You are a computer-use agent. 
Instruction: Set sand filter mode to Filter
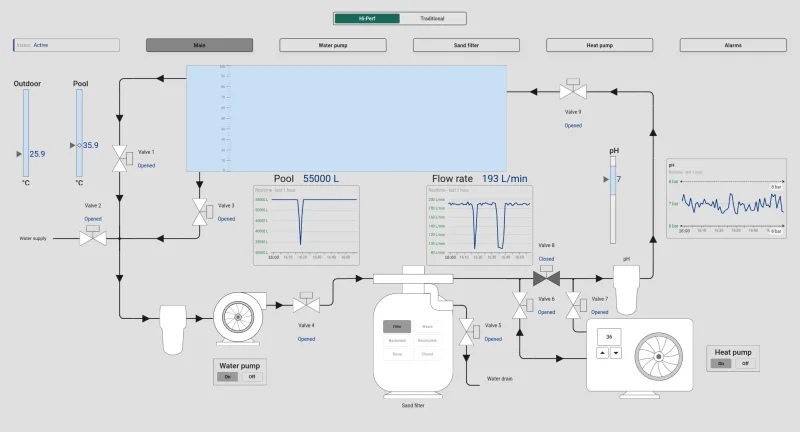397,326
